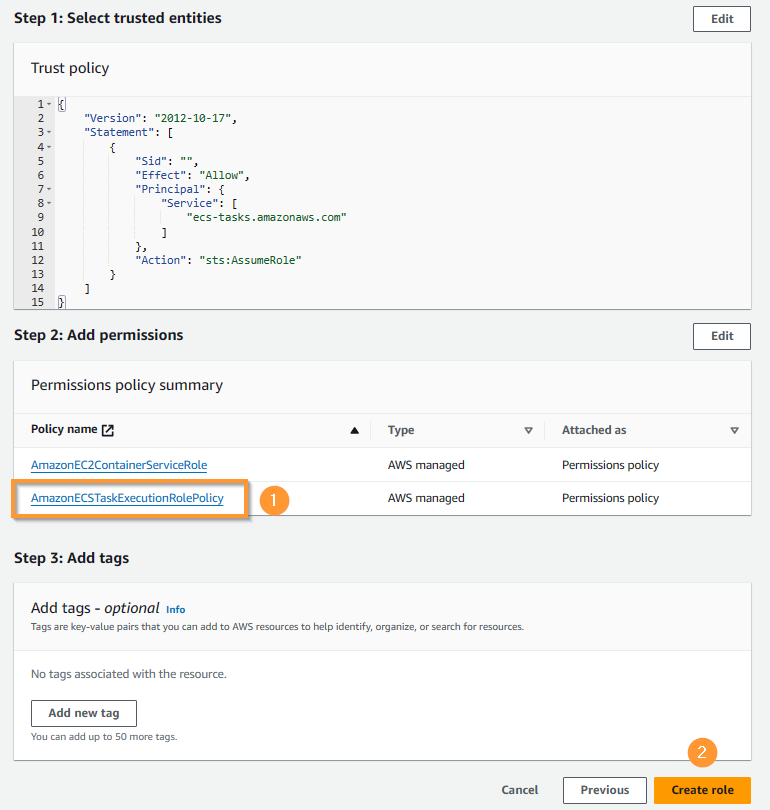The height and width of the screenshot is (810, 770).
Task: Click the Attached as column header
Action: pos(594,430)
